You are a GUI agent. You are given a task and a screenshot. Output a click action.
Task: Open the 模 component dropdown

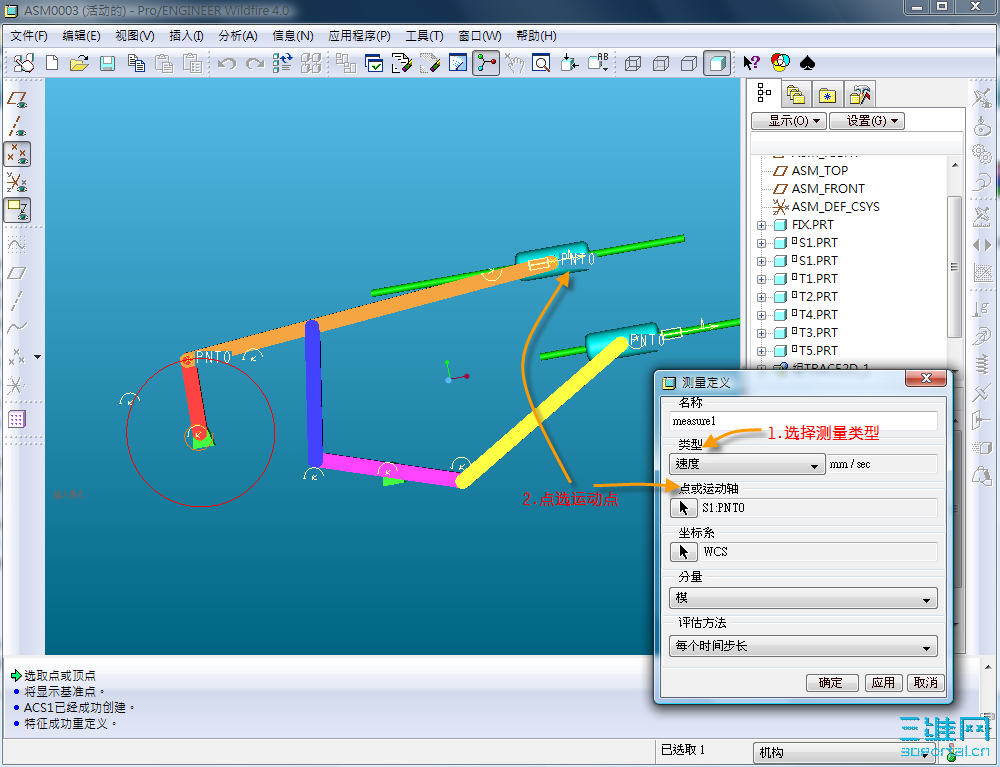803,598
